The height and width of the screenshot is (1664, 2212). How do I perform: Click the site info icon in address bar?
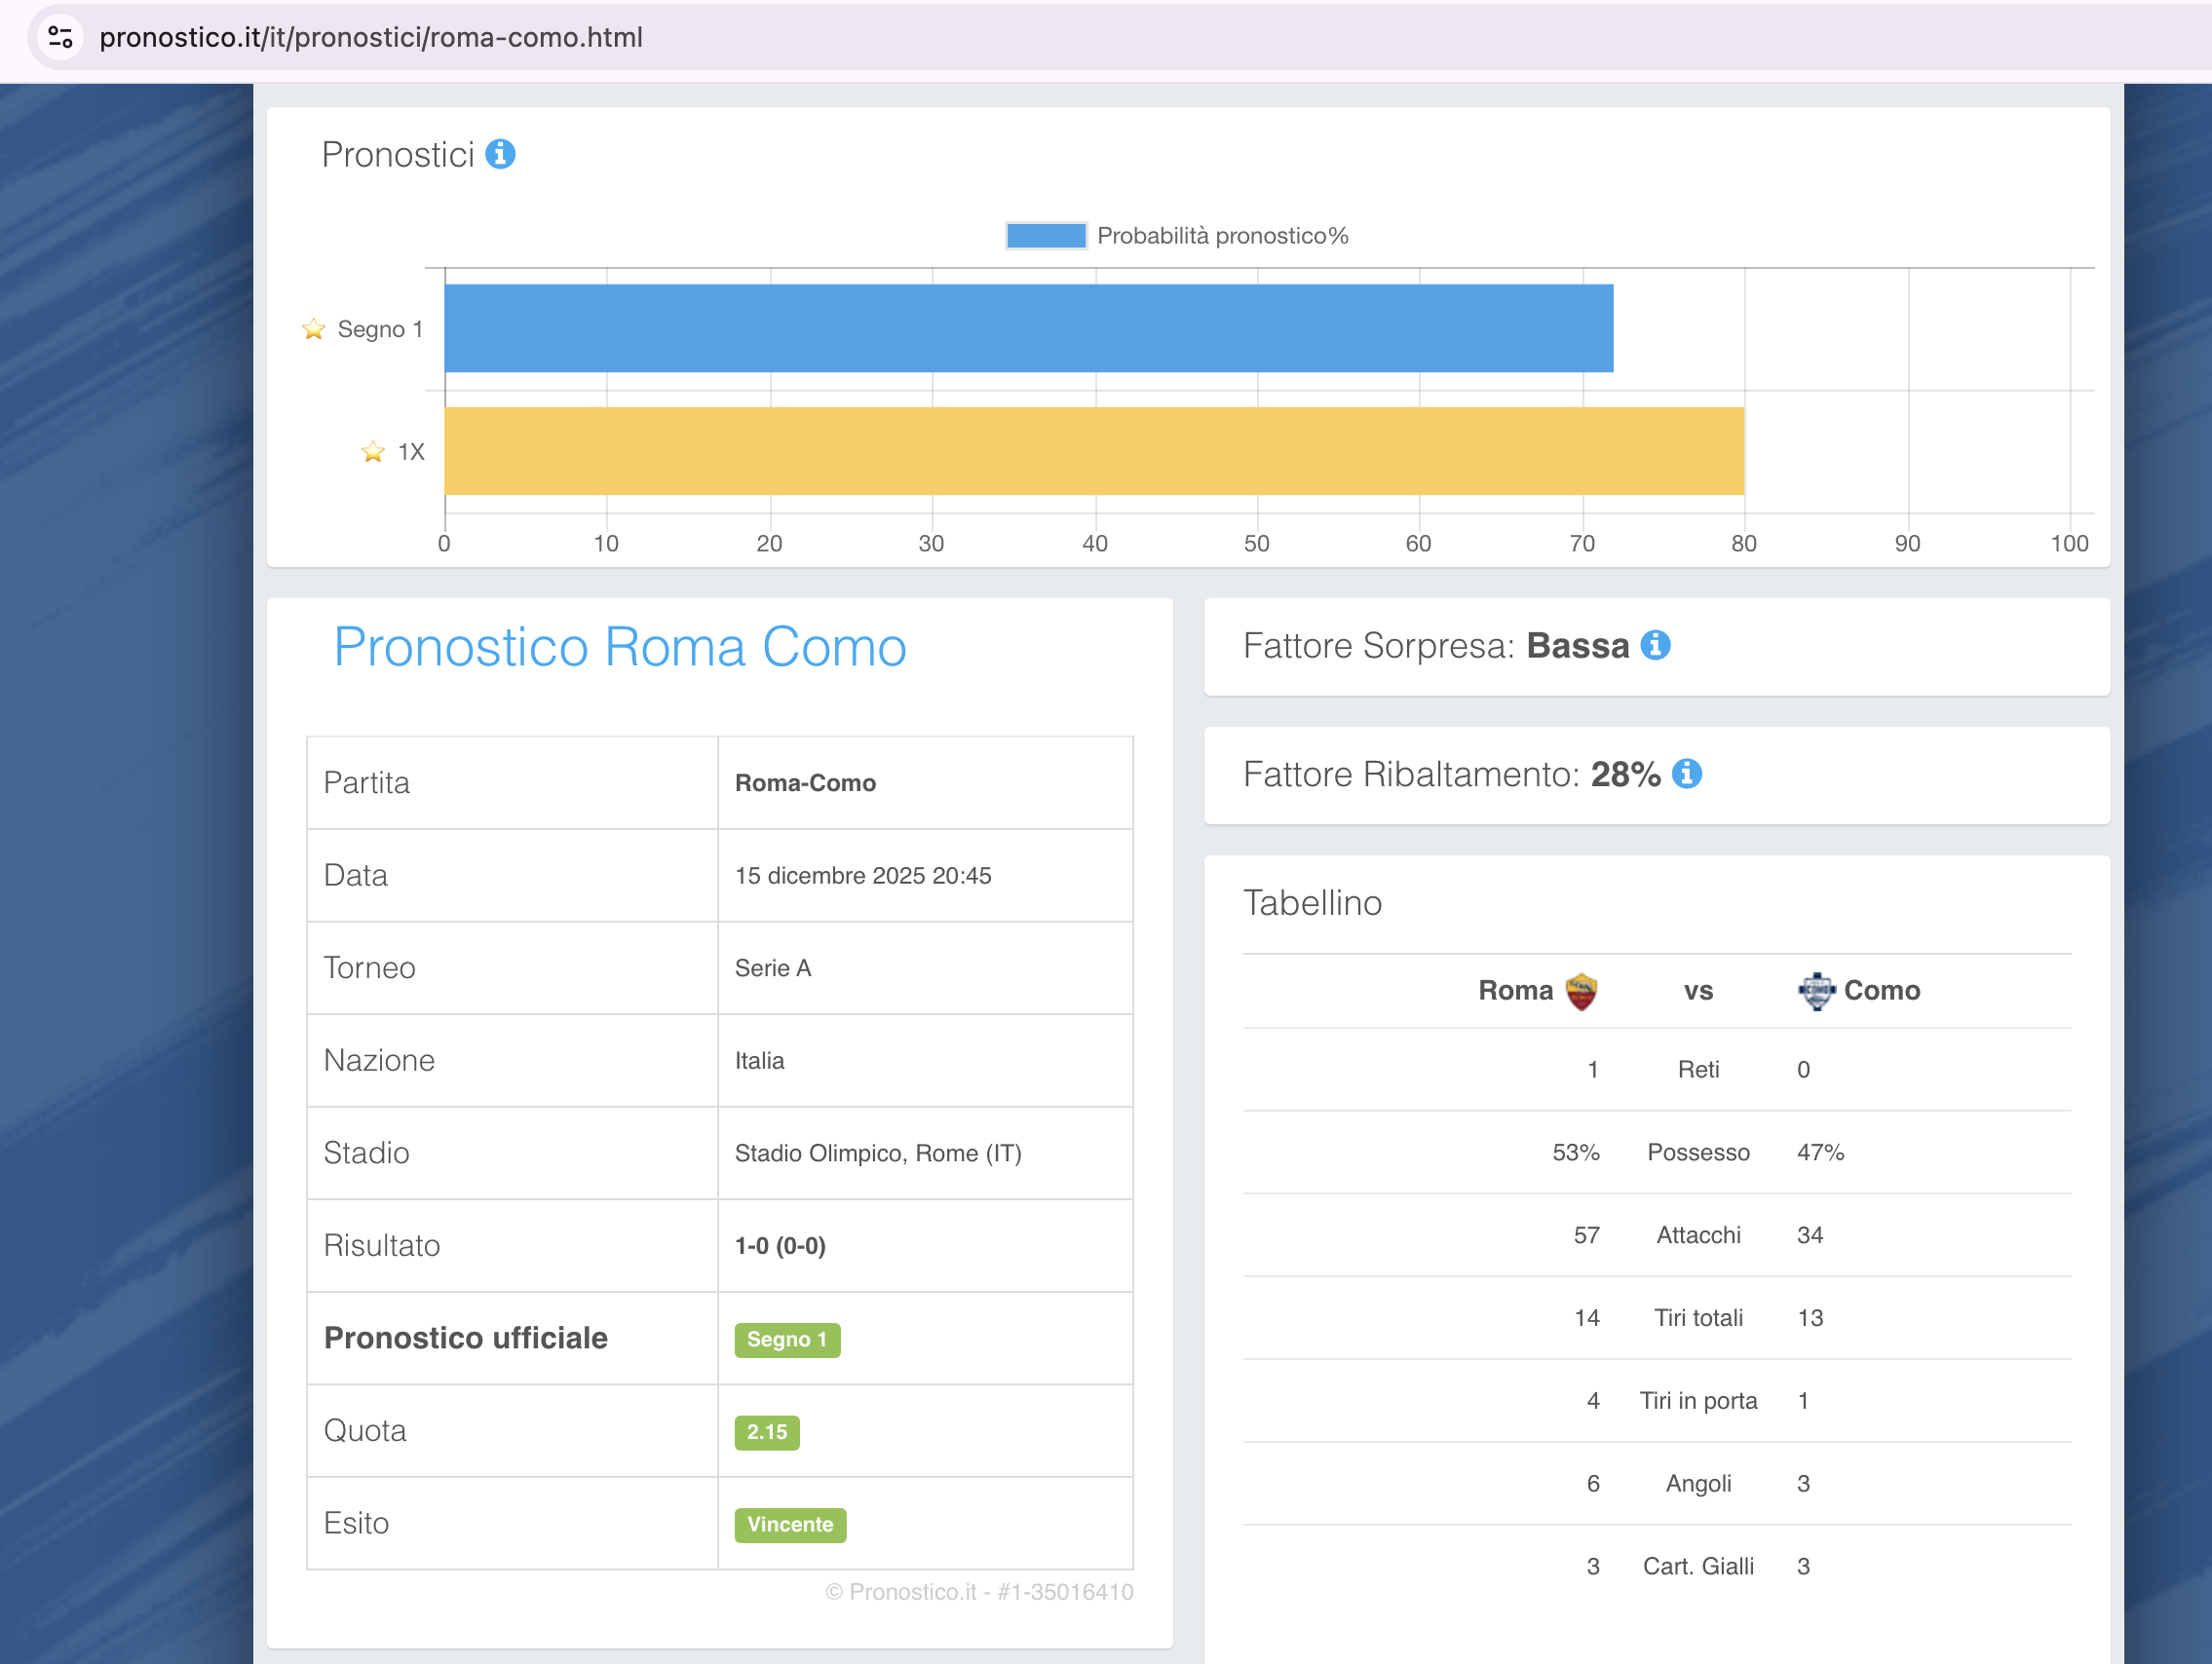click(x=60, y=37)
